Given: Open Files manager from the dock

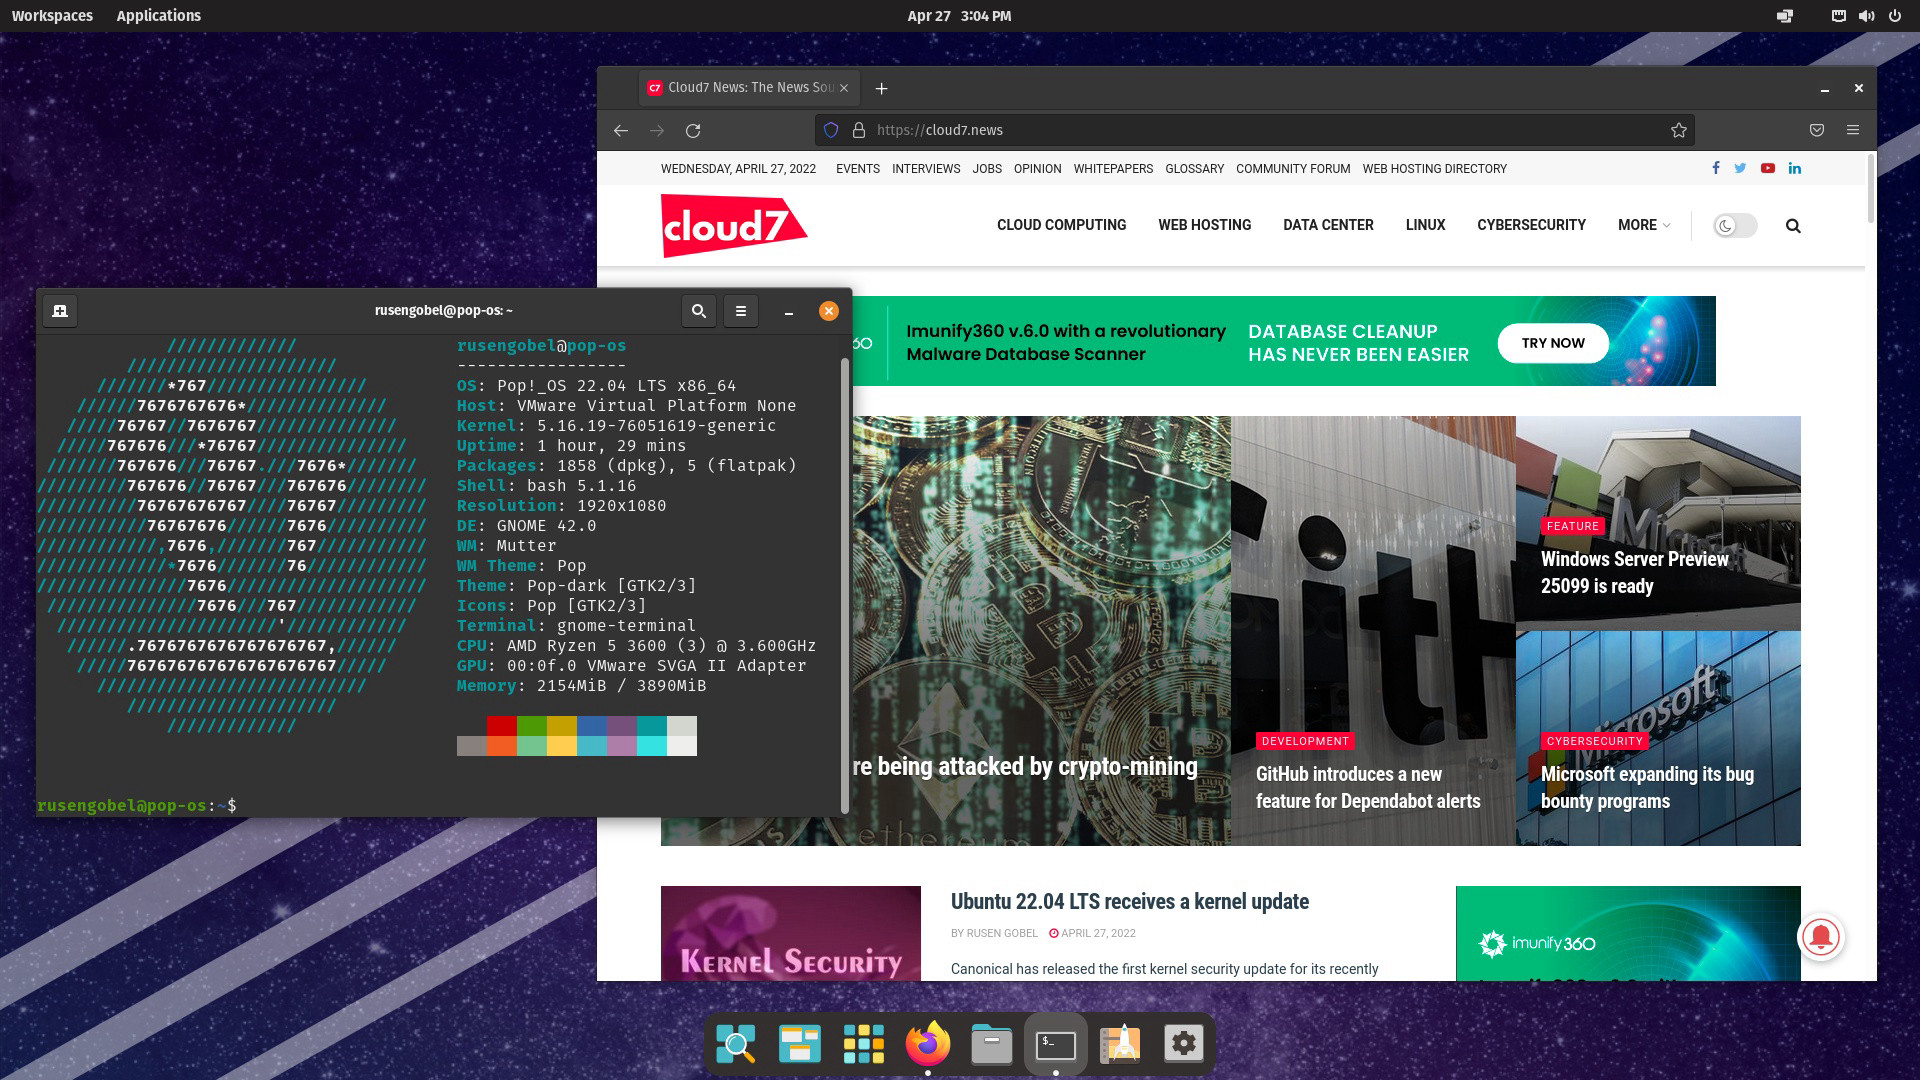Looking at the screenshot, I should (992, 1044).
